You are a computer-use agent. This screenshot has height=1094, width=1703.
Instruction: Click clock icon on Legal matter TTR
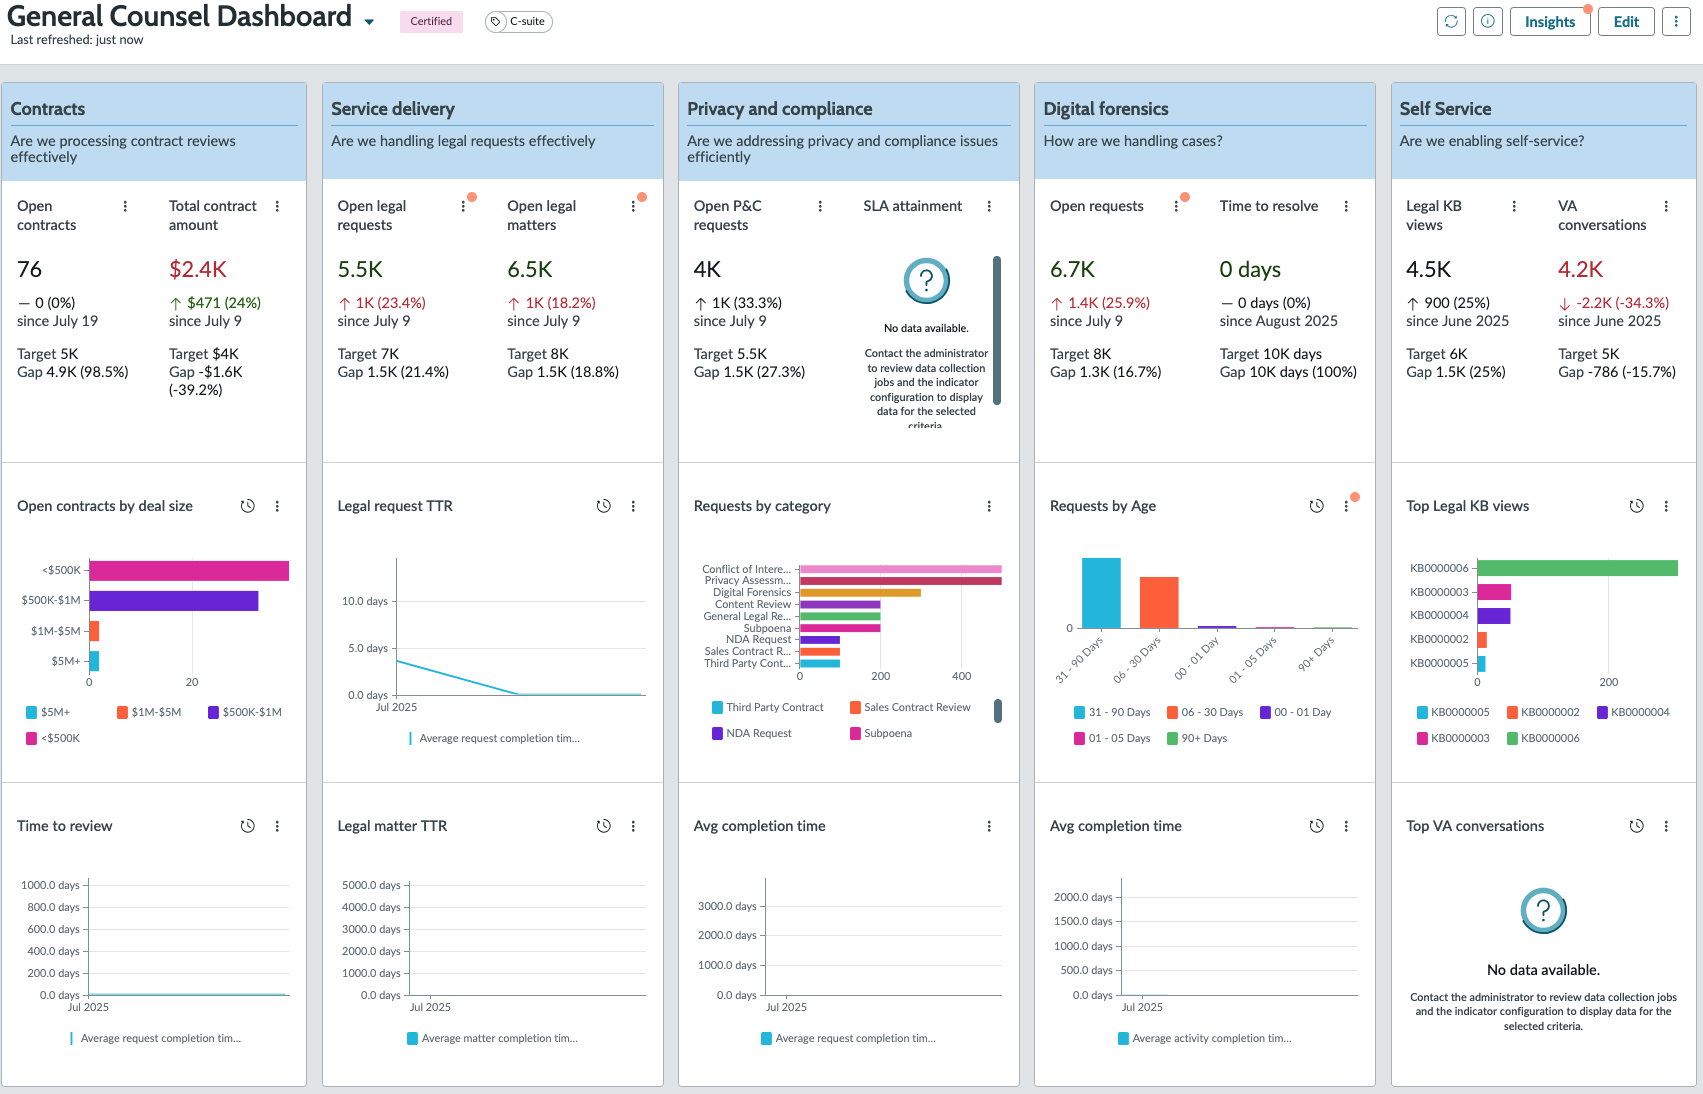(x=603, y=826)
